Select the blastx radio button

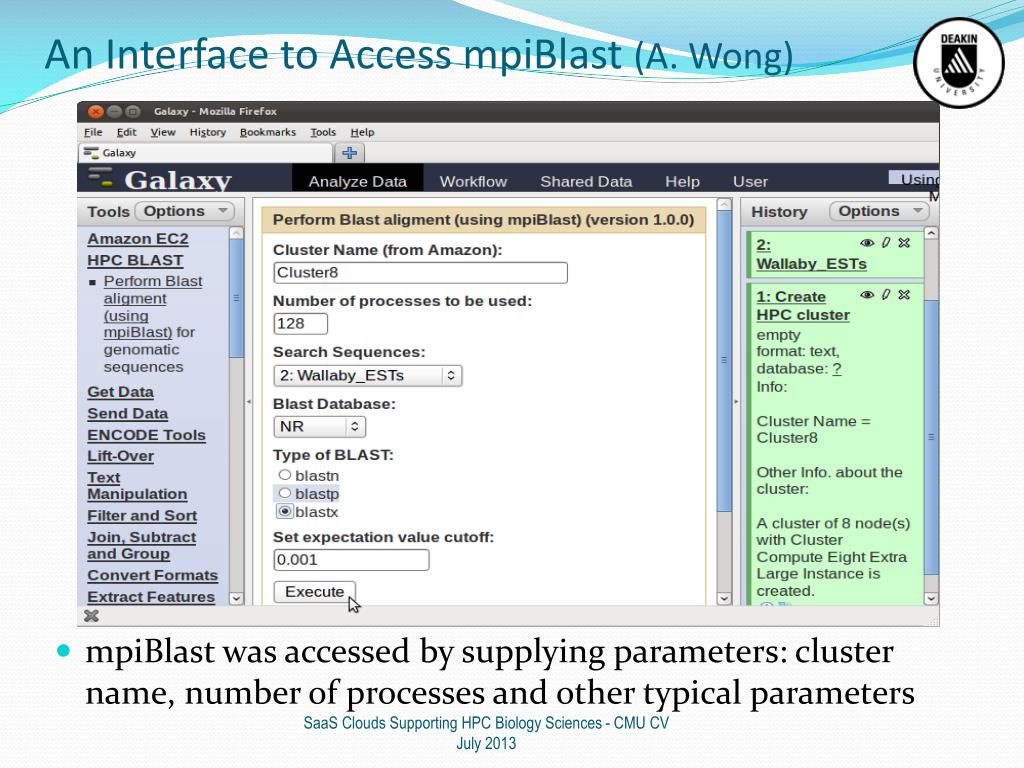click(x=285, y=511)
